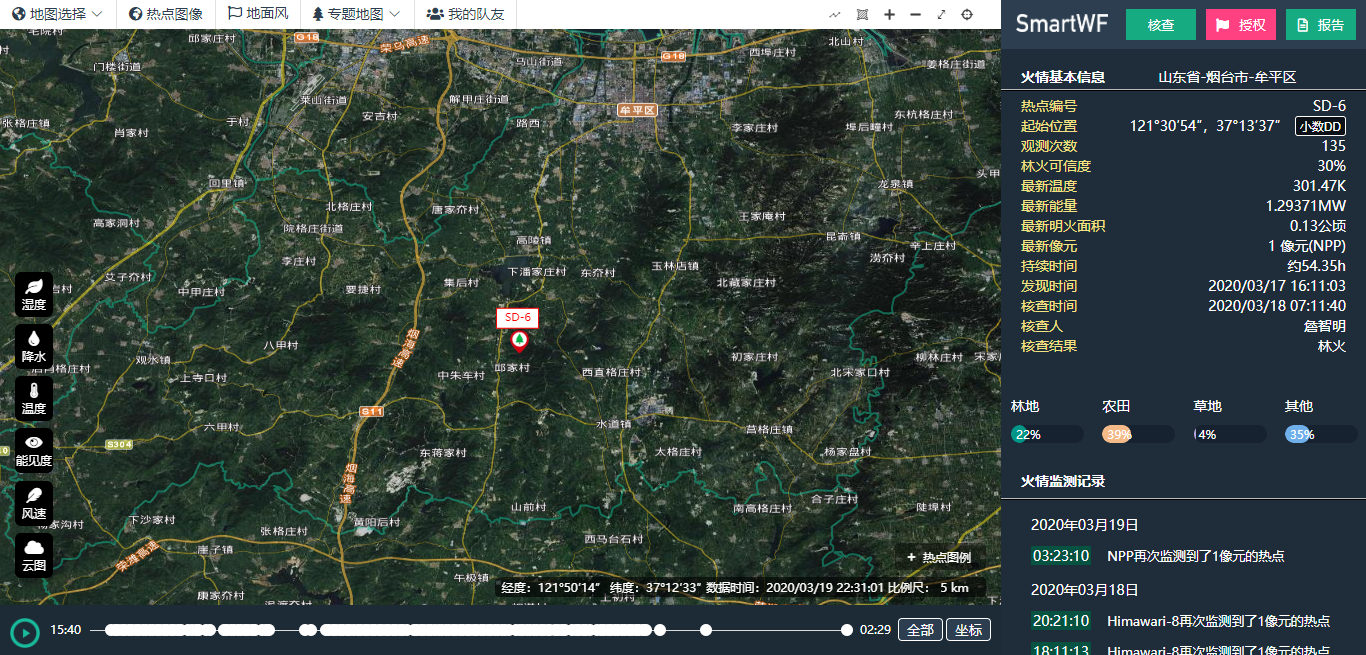The image size is (1366, 655).
Task: Click the SD-6 fire hotspot marker on map
Action: click(519, 341)
